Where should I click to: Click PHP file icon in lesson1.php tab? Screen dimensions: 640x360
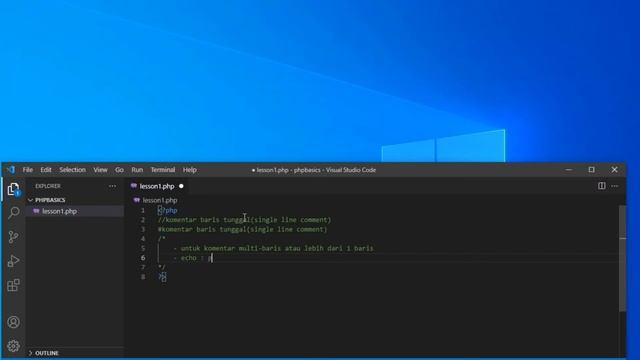coord(133,186)
